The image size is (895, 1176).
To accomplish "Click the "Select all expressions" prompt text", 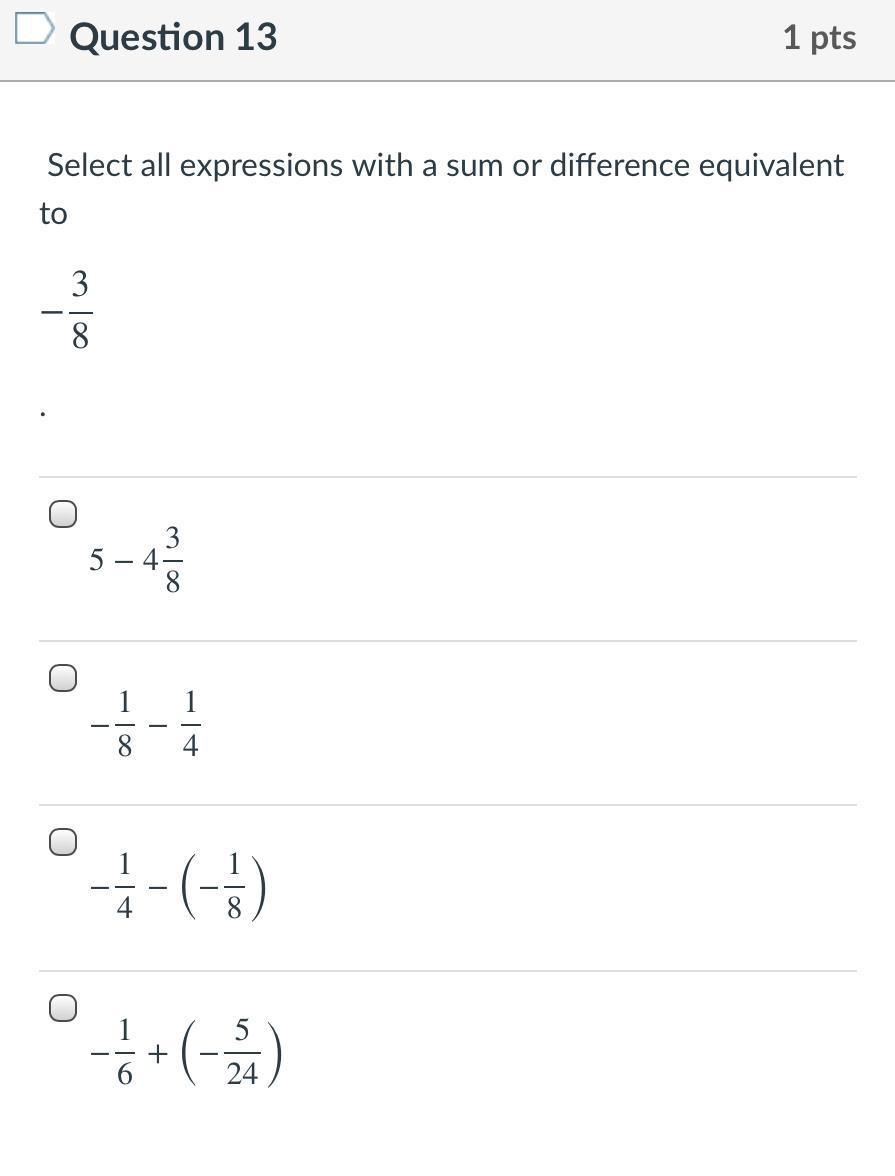I will coord(445,165).
